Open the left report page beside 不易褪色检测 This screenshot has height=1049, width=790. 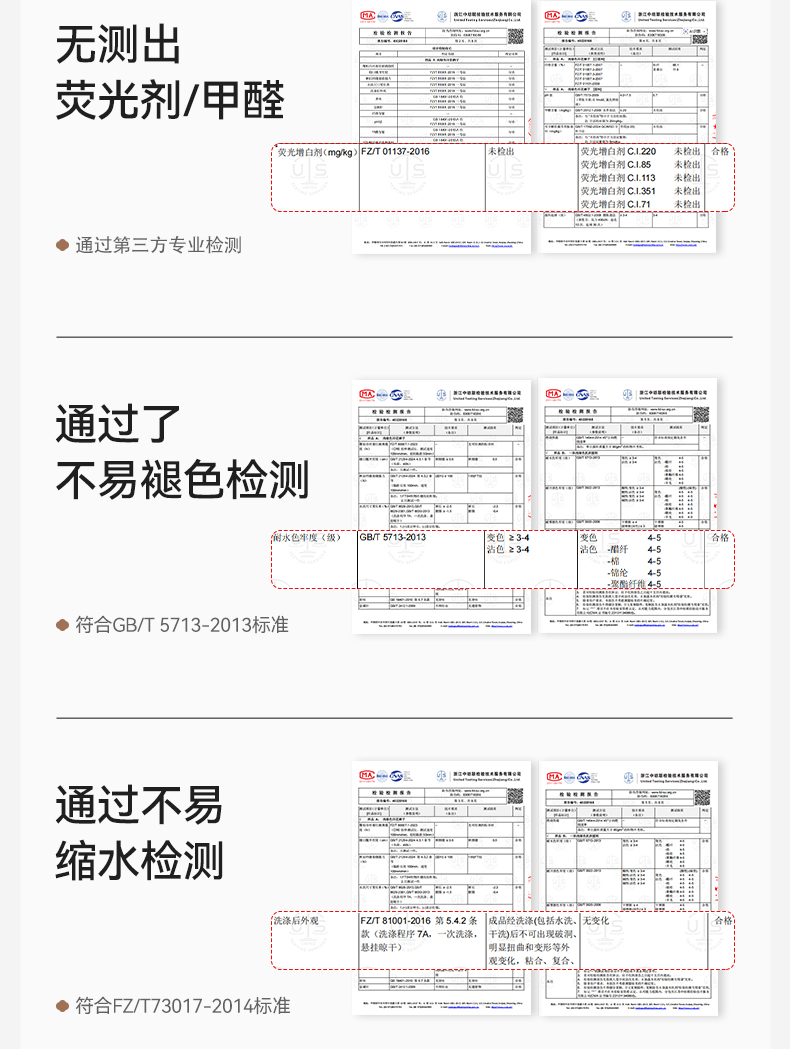click(x=441, y=506)
